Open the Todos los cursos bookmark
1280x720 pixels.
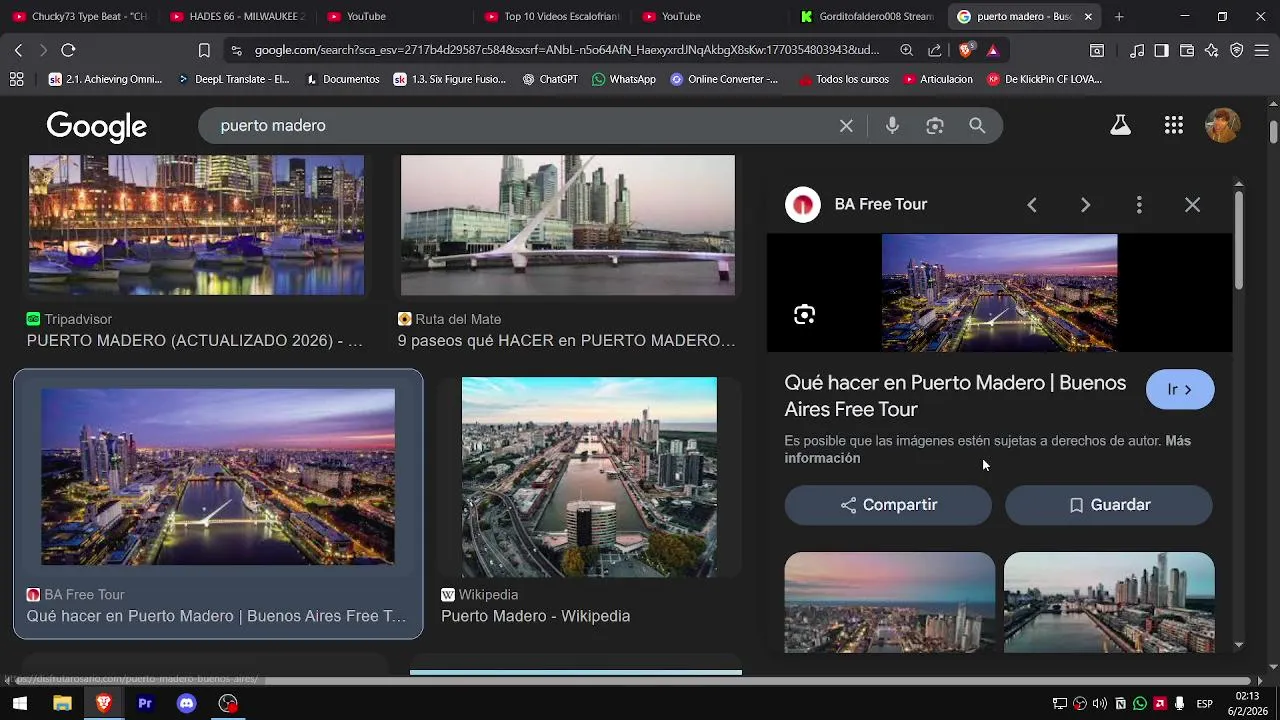843,79
